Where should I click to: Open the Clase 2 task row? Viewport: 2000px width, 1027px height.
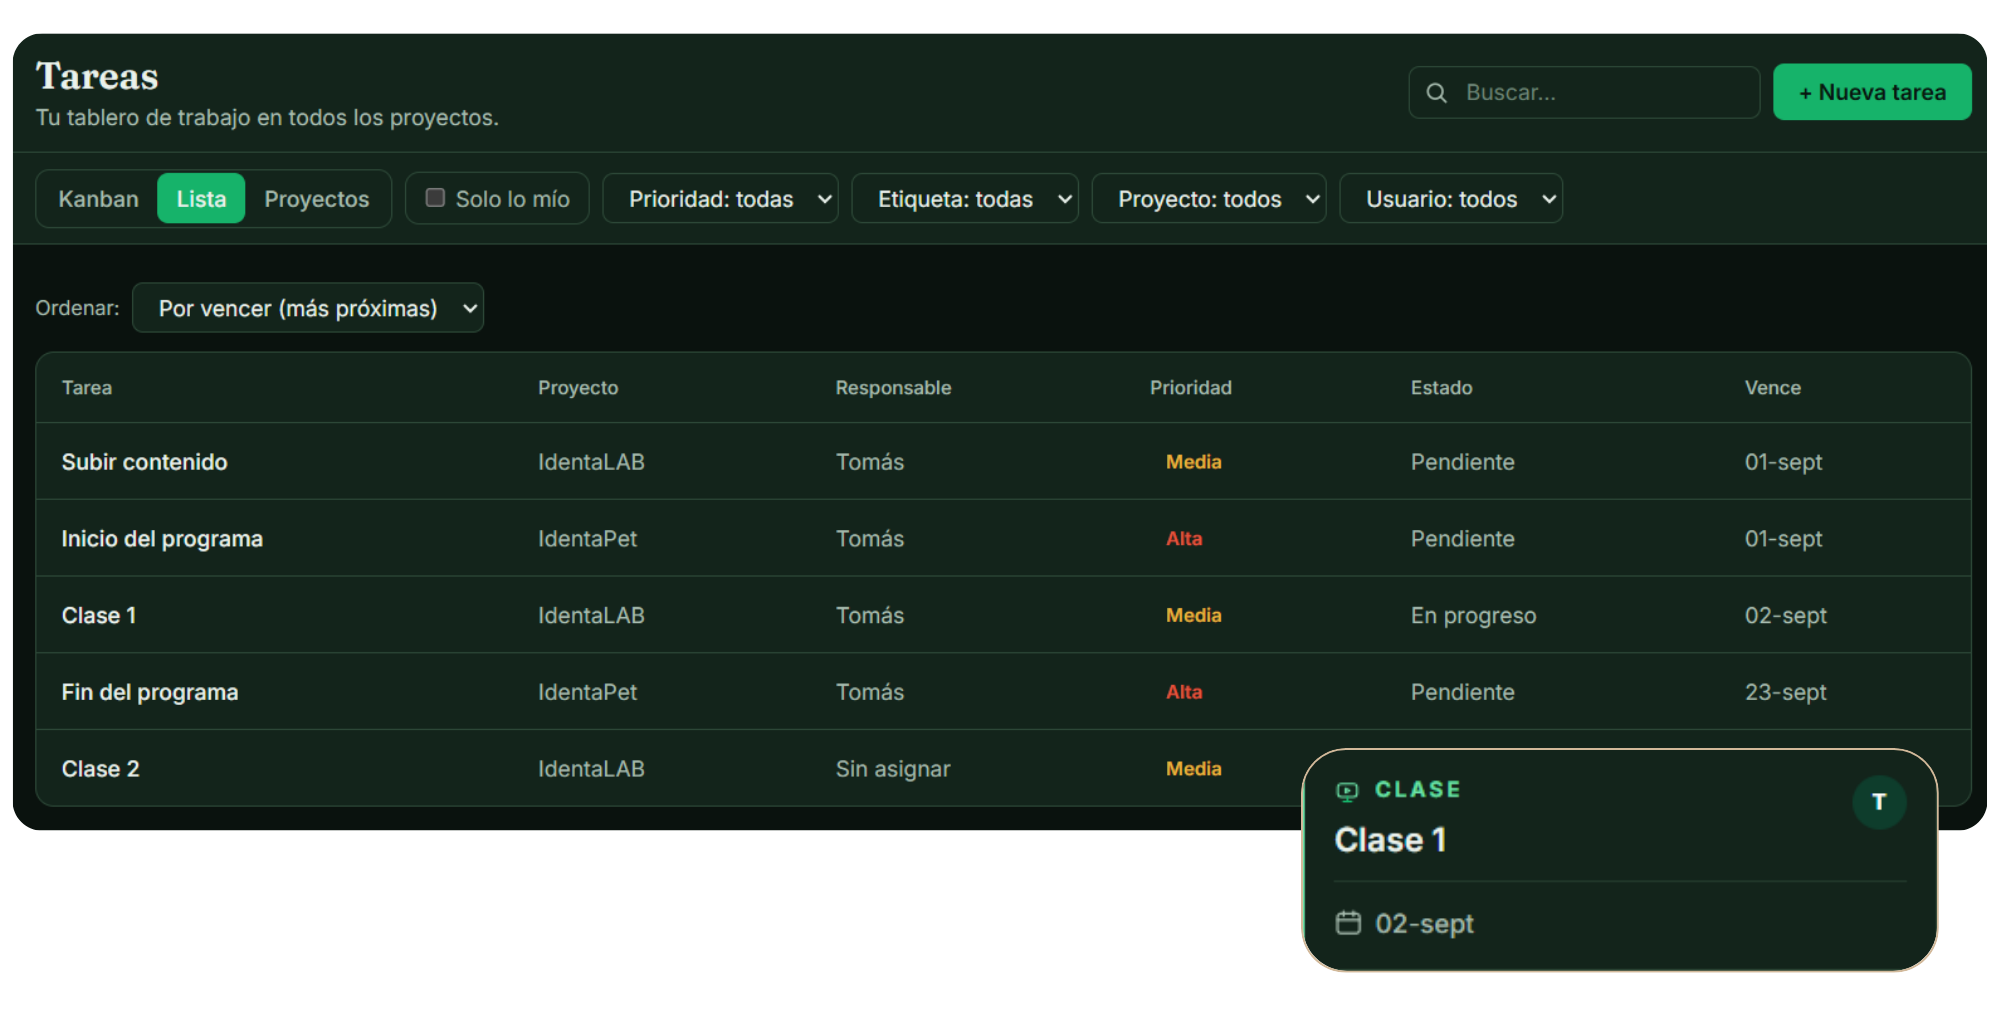click(1003, 769)
